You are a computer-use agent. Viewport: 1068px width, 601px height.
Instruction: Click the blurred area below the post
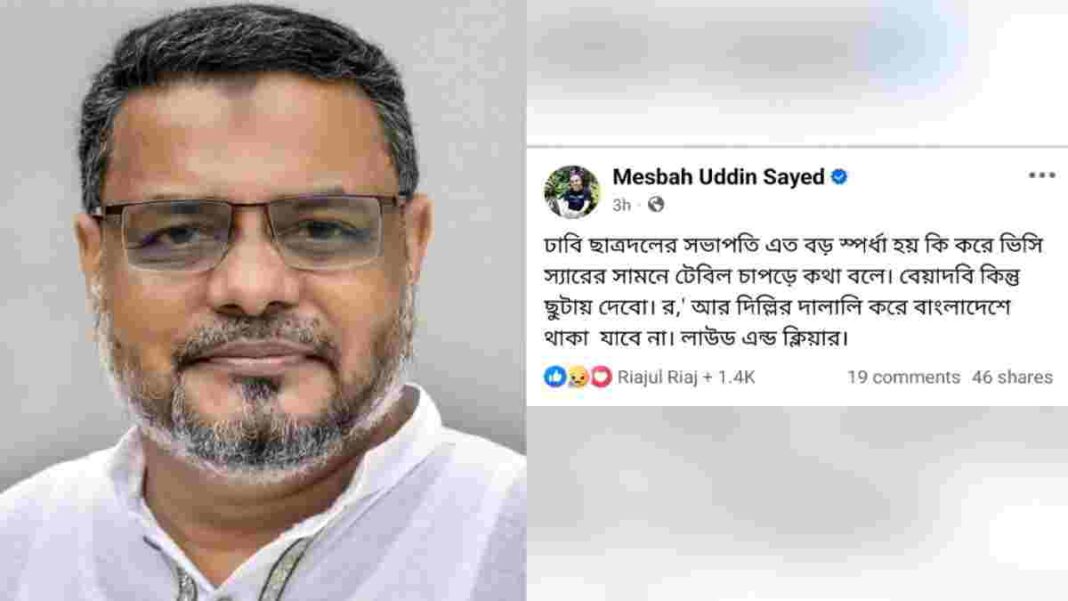pyautogui.click(x=797, y=504)
